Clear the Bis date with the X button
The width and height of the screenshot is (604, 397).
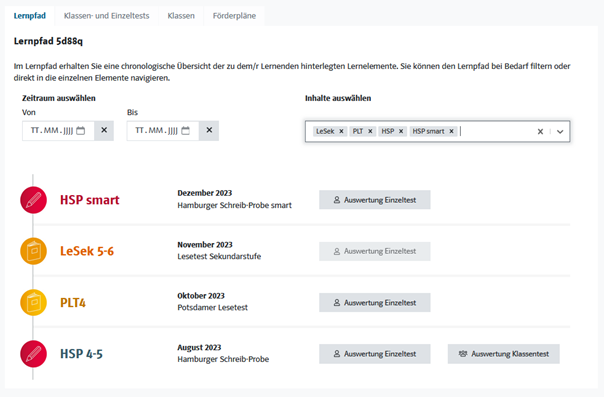209,131
